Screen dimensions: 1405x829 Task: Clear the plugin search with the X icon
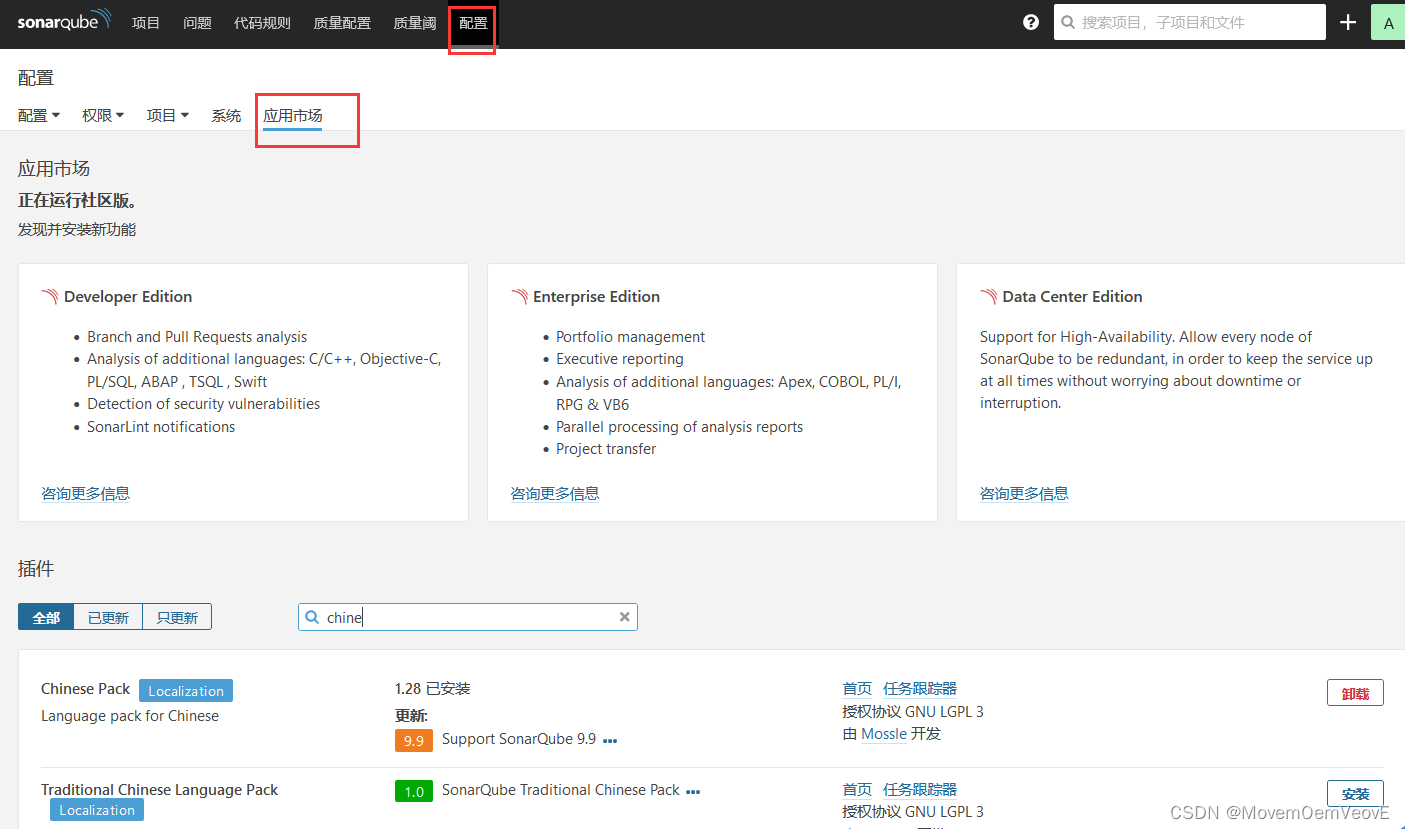coord(625,617)
